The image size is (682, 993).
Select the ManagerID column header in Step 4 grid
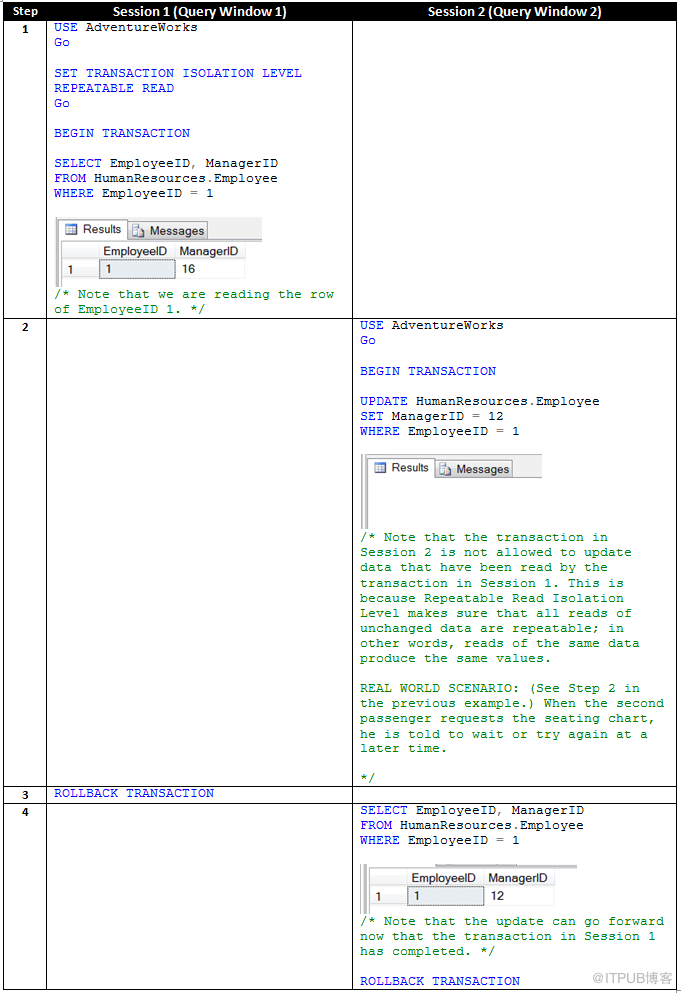(518, 878)
